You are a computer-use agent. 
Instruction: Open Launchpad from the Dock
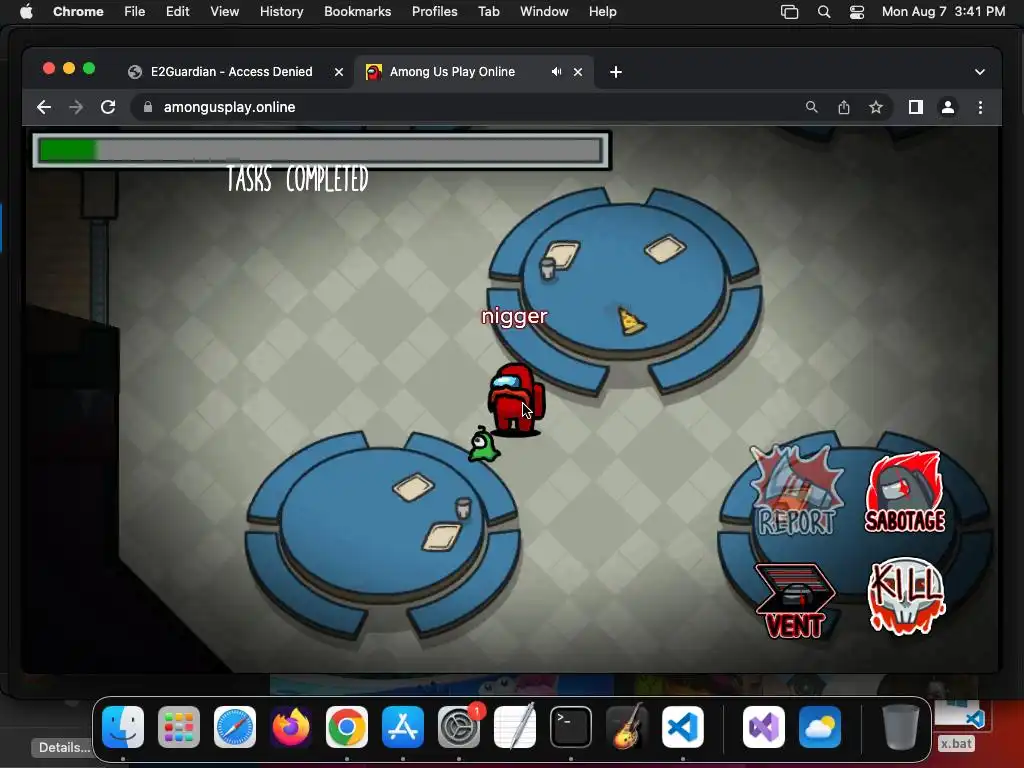coord(179,727)
